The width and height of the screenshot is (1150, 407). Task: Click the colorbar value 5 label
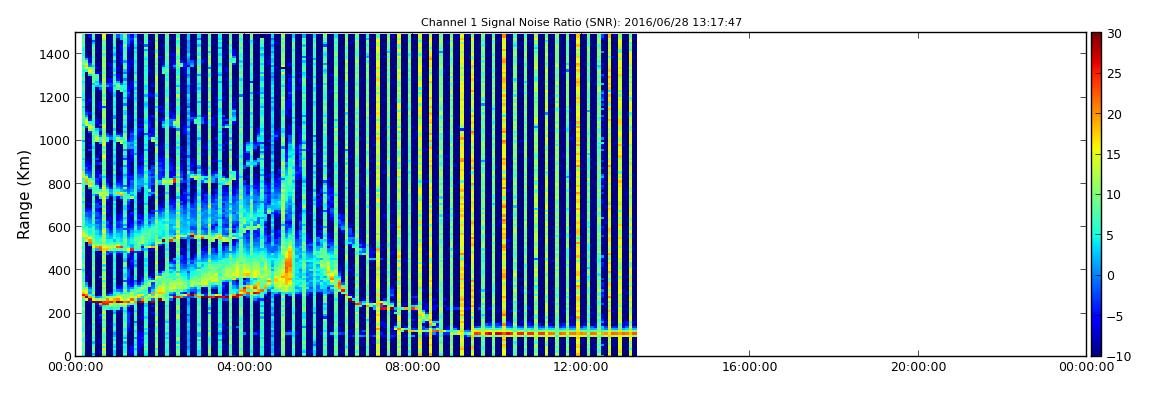1110,235
